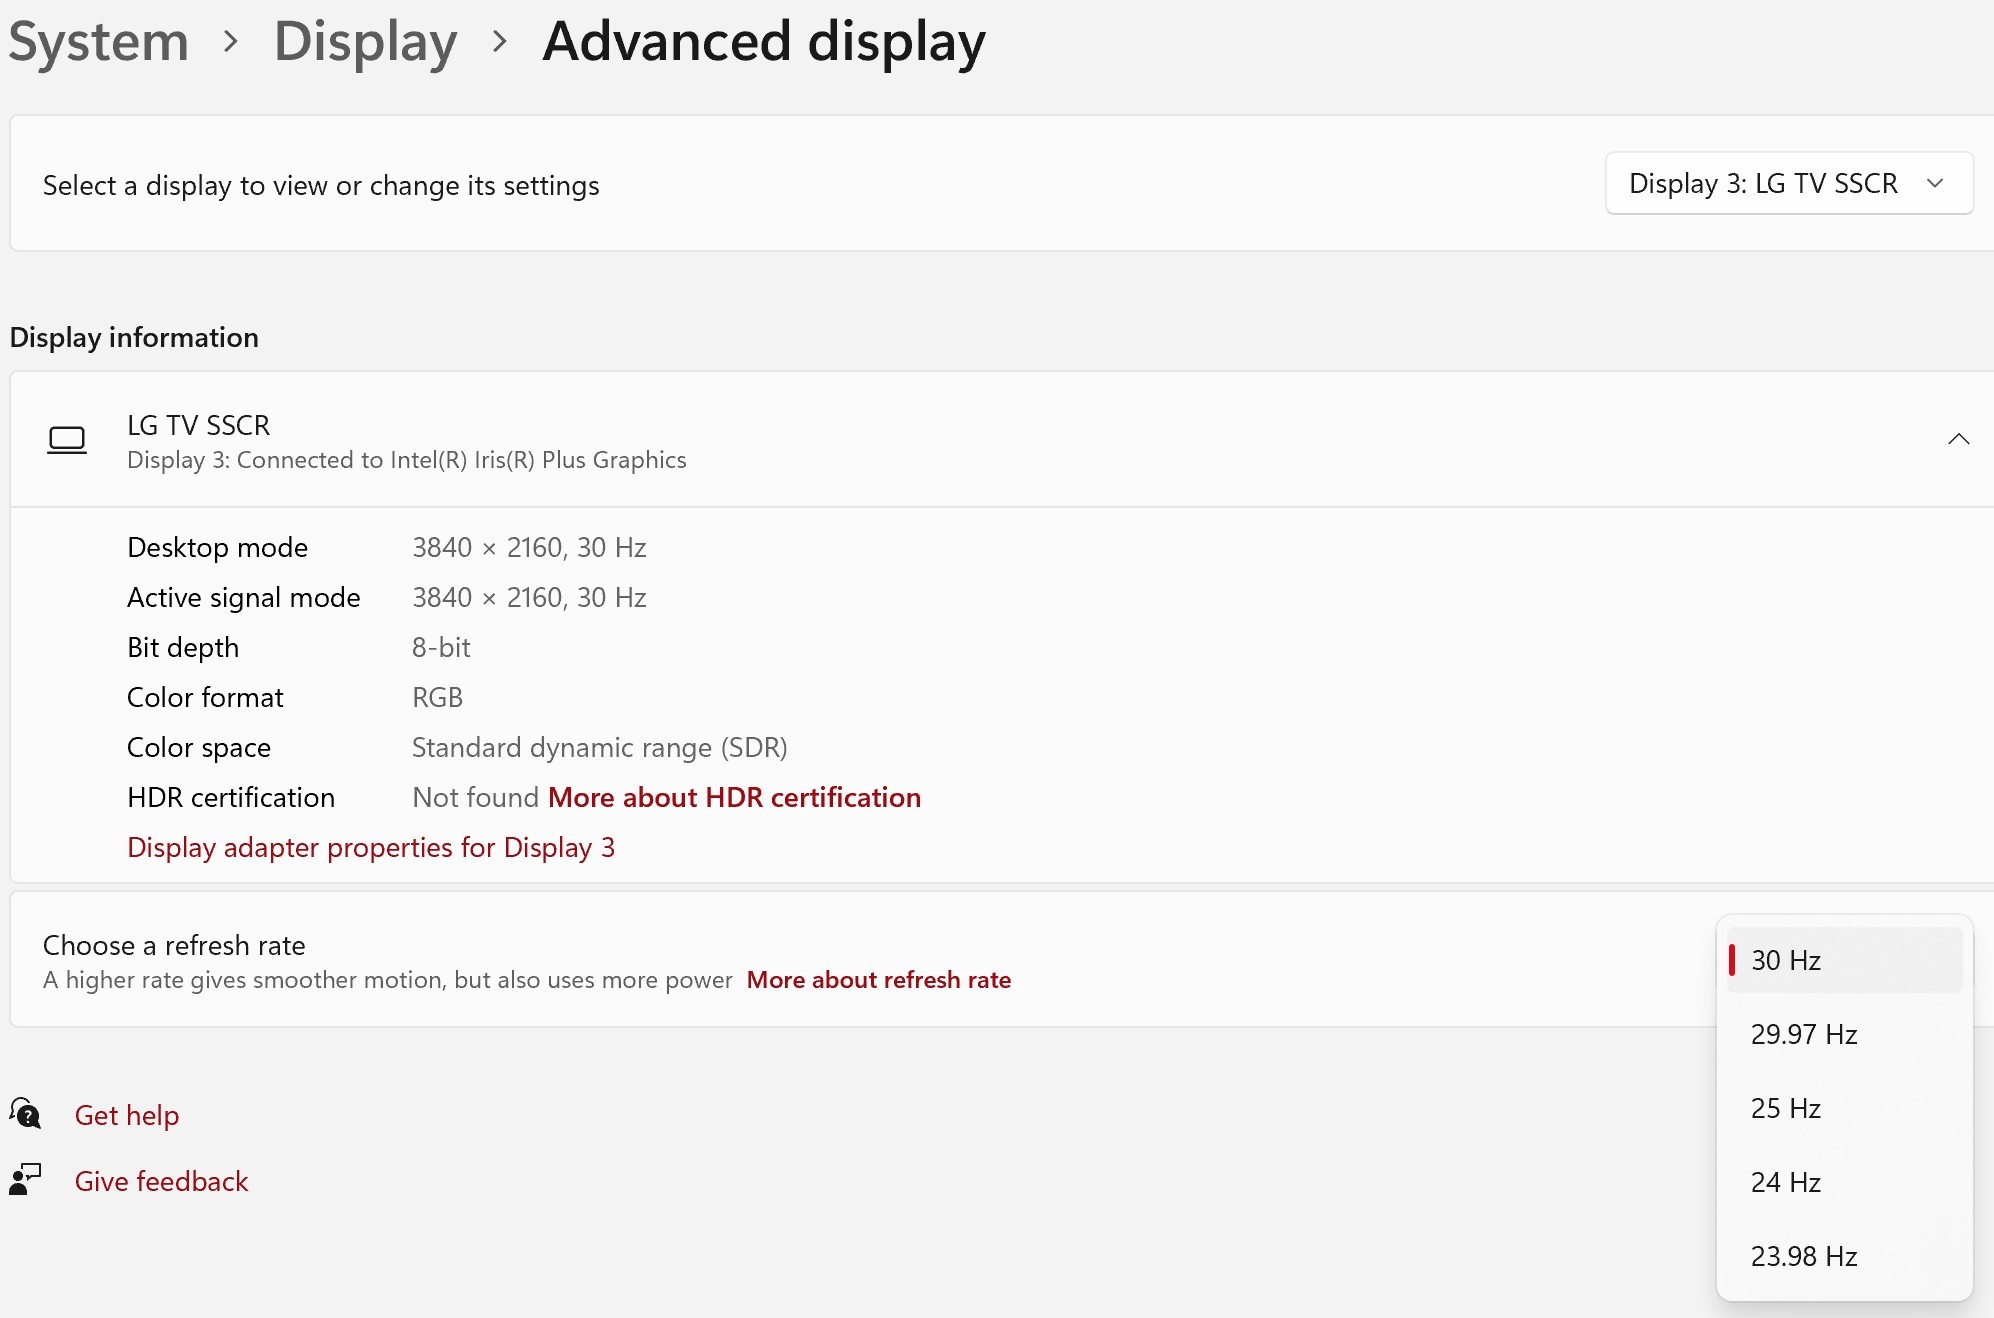The width and height of the screenshot is (1994, 1318).
Task: Click the Get help headset icon
Action: pyautogui.click(x=25, y=1113)
